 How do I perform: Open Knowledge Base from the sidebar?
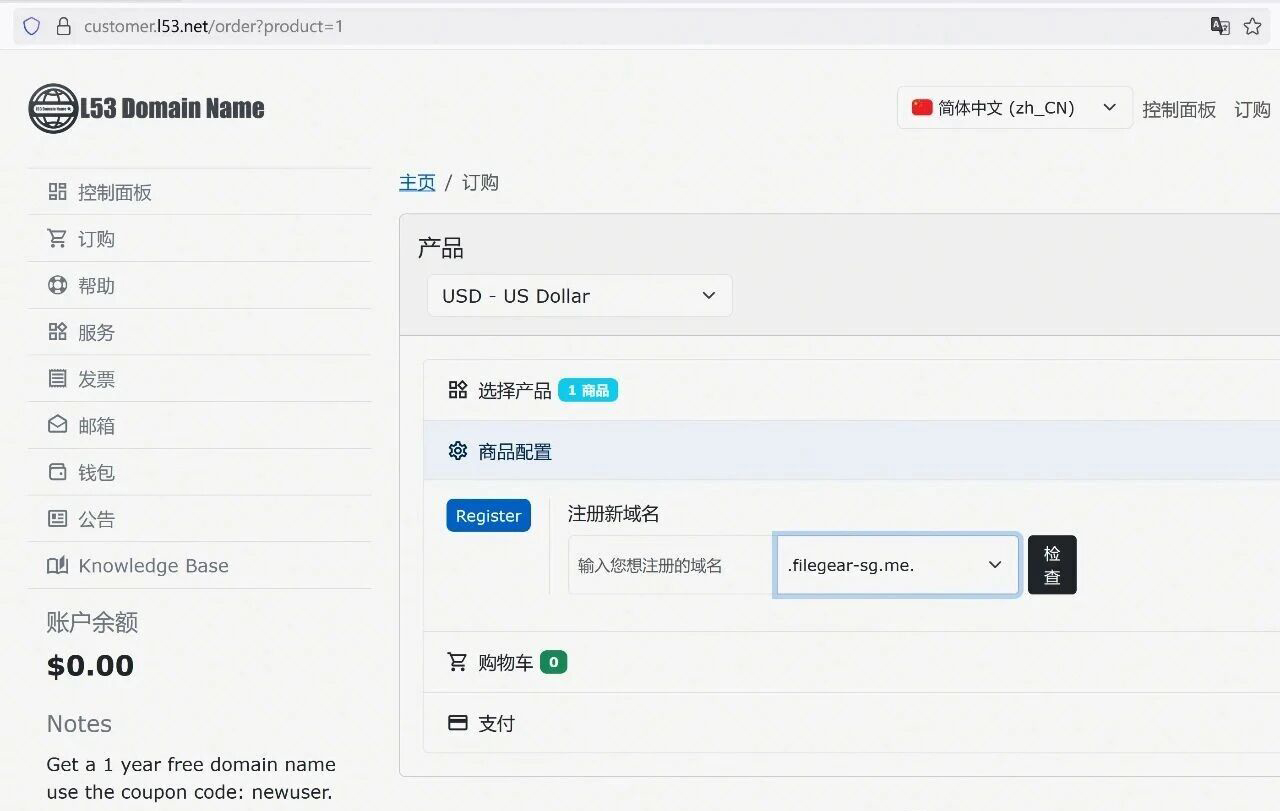(x=153, y=566)
